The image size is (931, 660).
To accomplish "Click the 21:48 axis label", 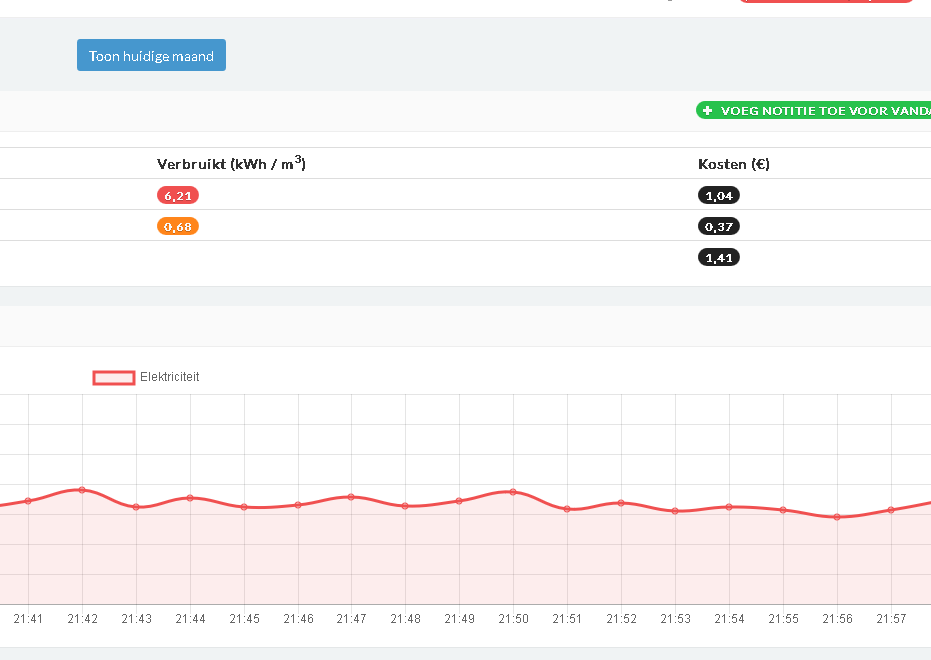I will point(406,618).
